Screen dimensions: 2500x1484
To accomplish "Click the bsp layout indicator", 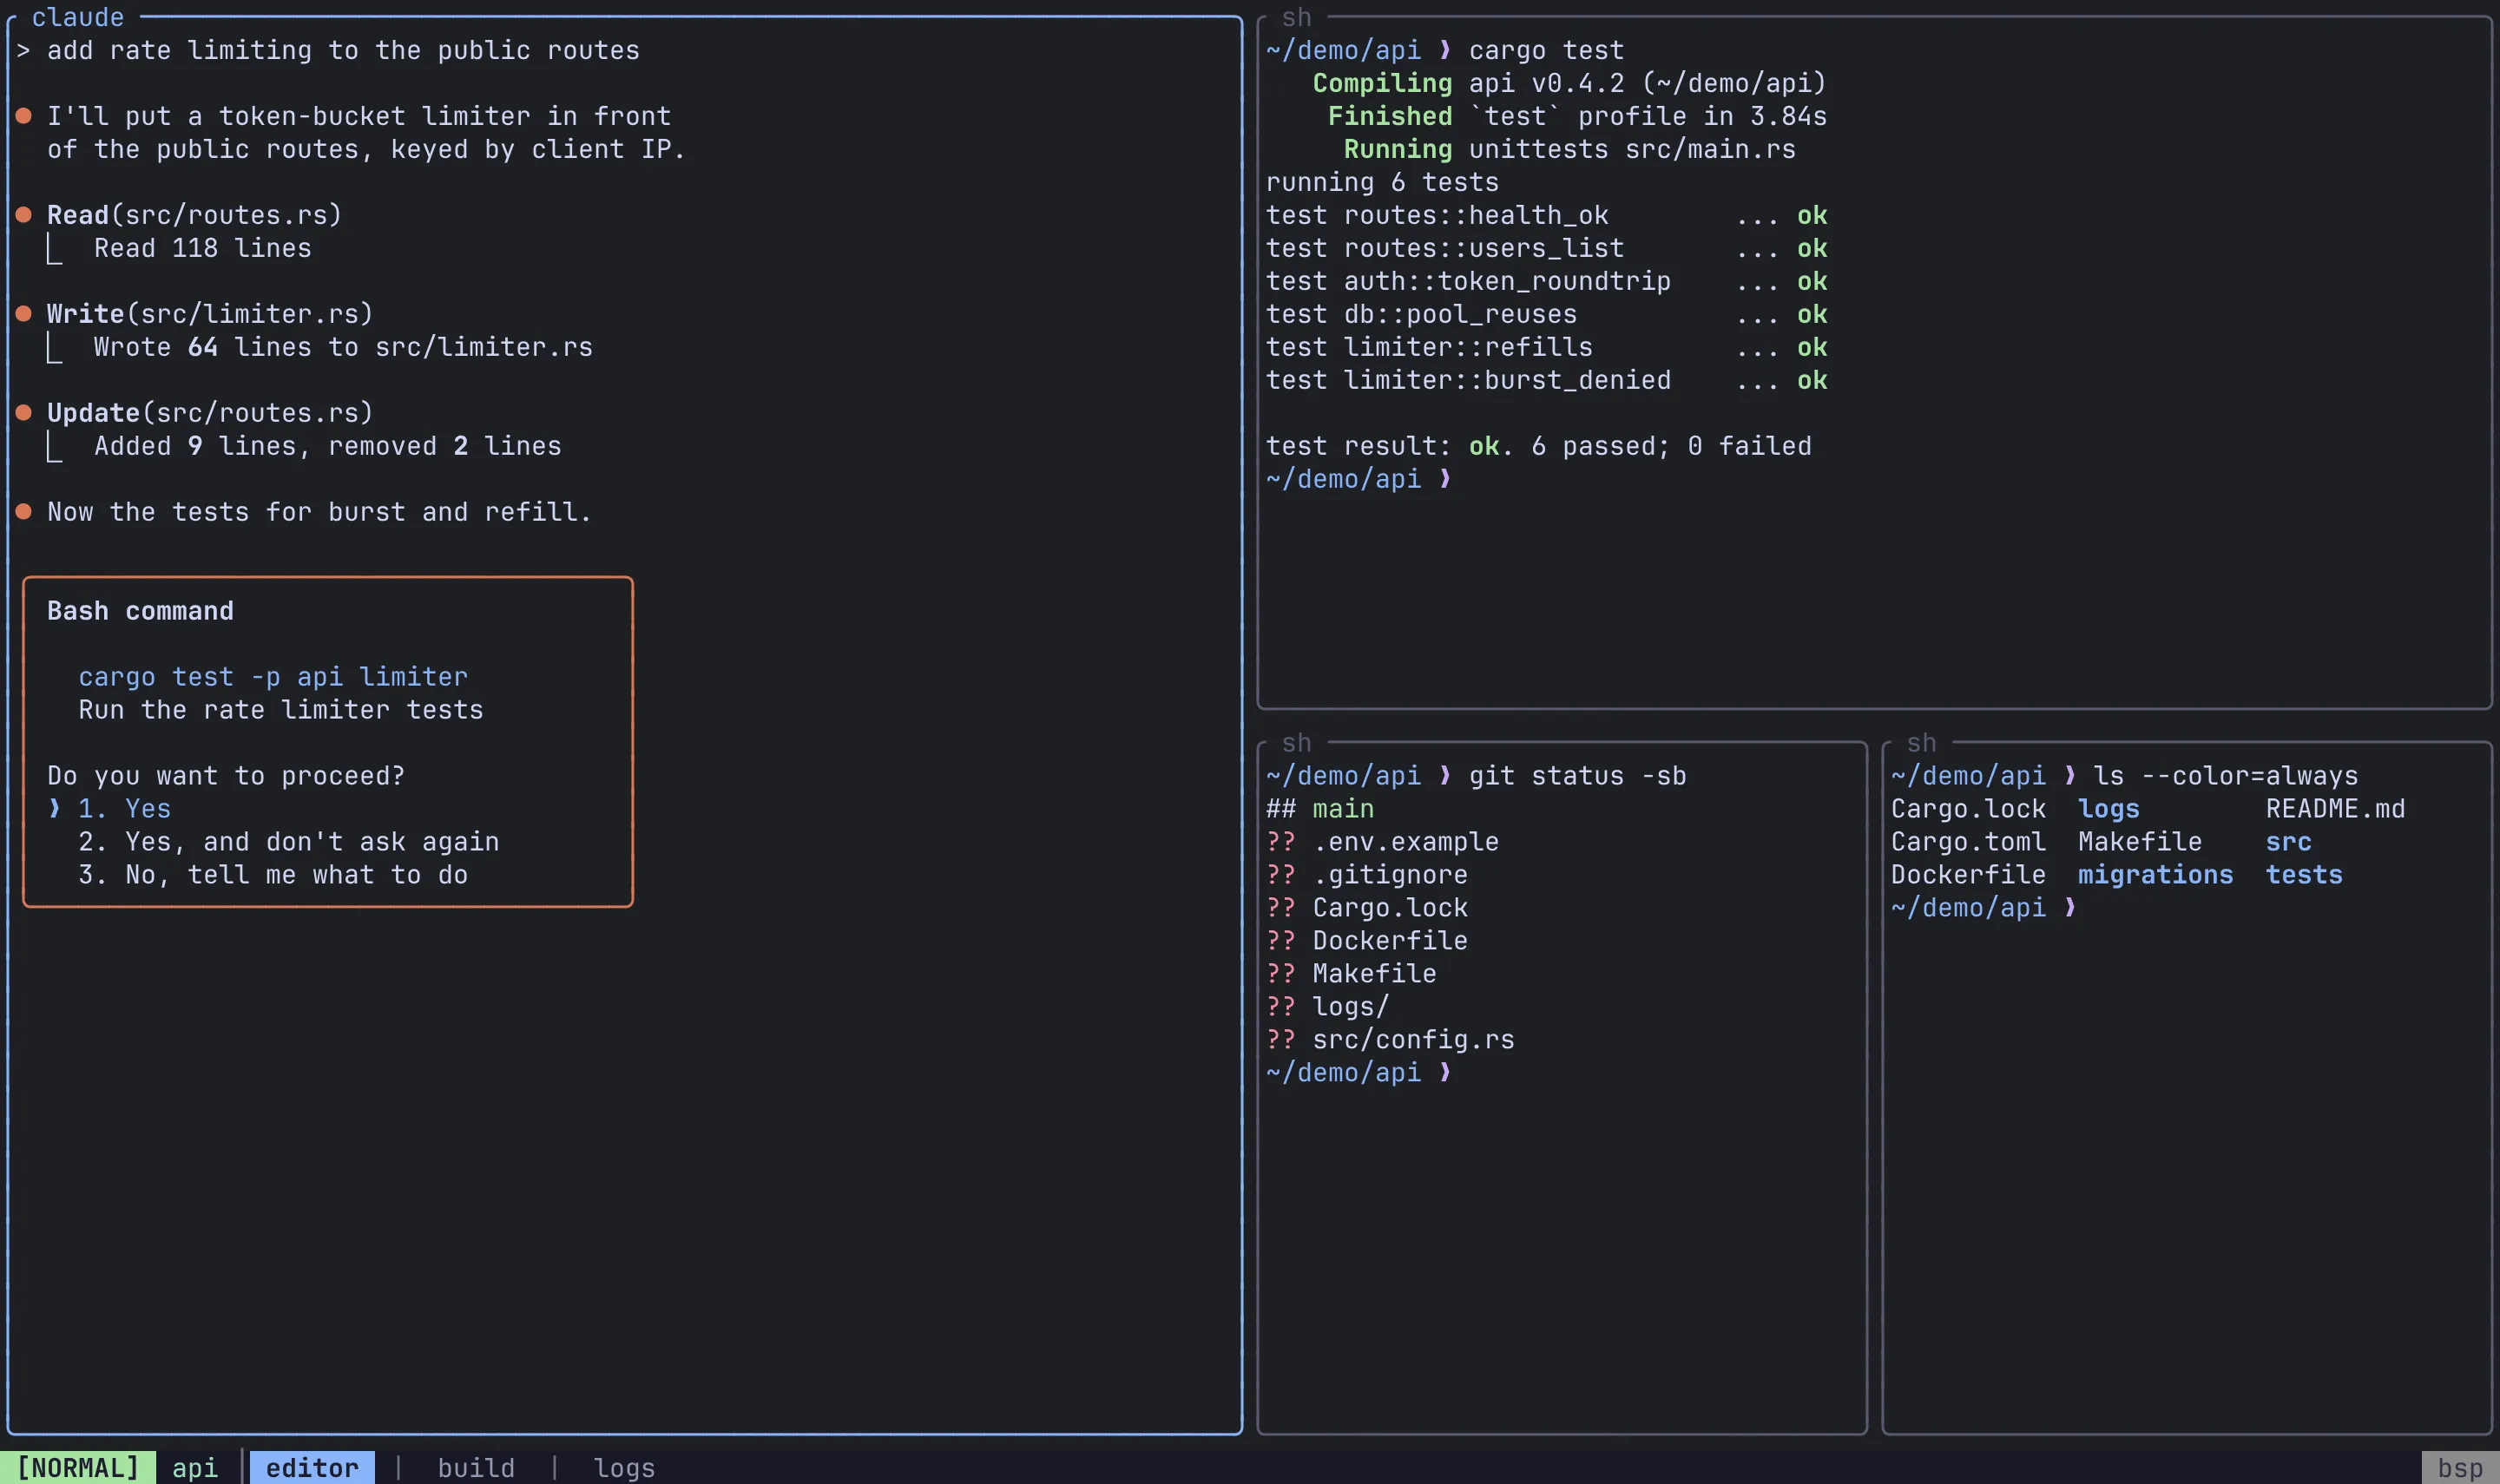I will [2460, 1467].
